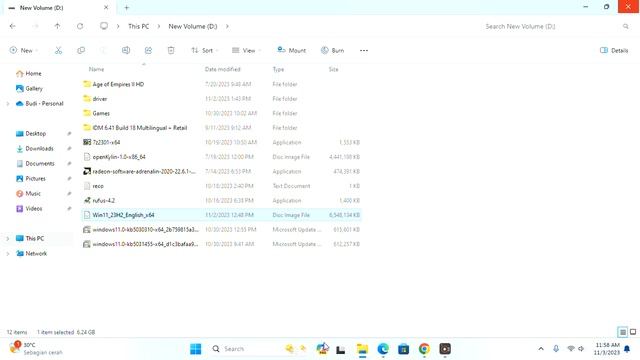Select radeon-software-adrenalin installer

(x=221, y=171)
